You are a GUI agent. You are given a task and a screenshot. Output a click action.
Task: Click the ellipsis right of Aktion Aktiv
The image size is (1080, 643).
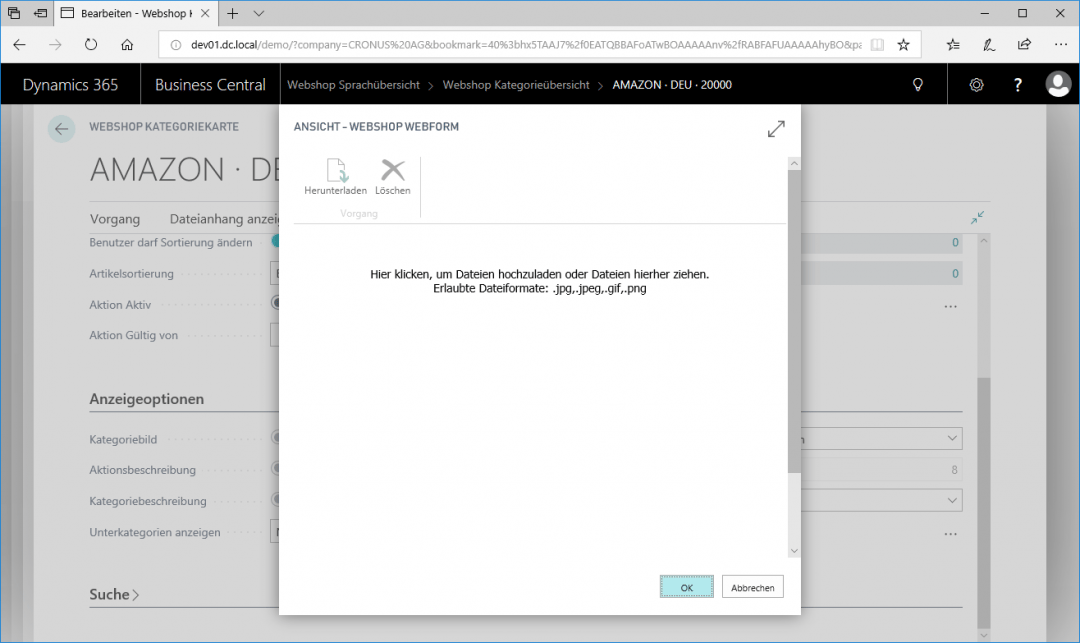(x=951, y=306)
